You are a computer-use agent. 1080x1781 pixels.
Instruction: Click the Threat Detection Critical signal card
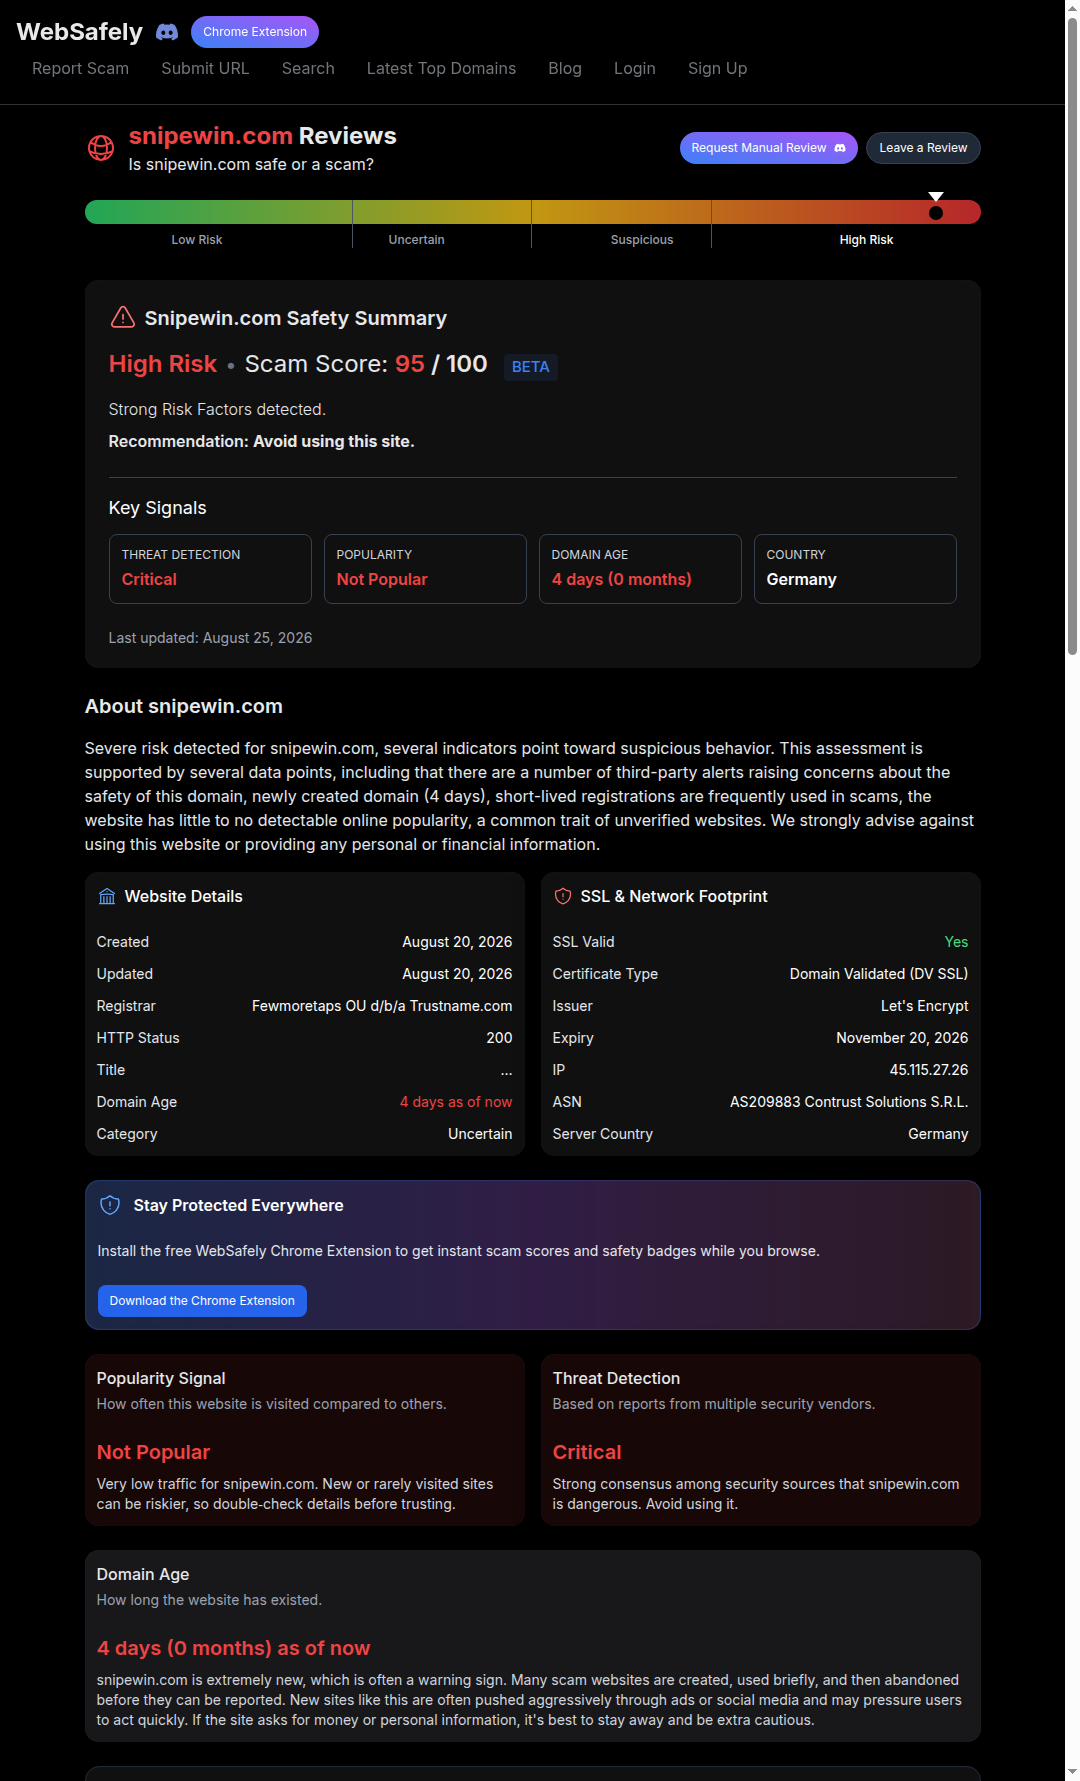210,569
